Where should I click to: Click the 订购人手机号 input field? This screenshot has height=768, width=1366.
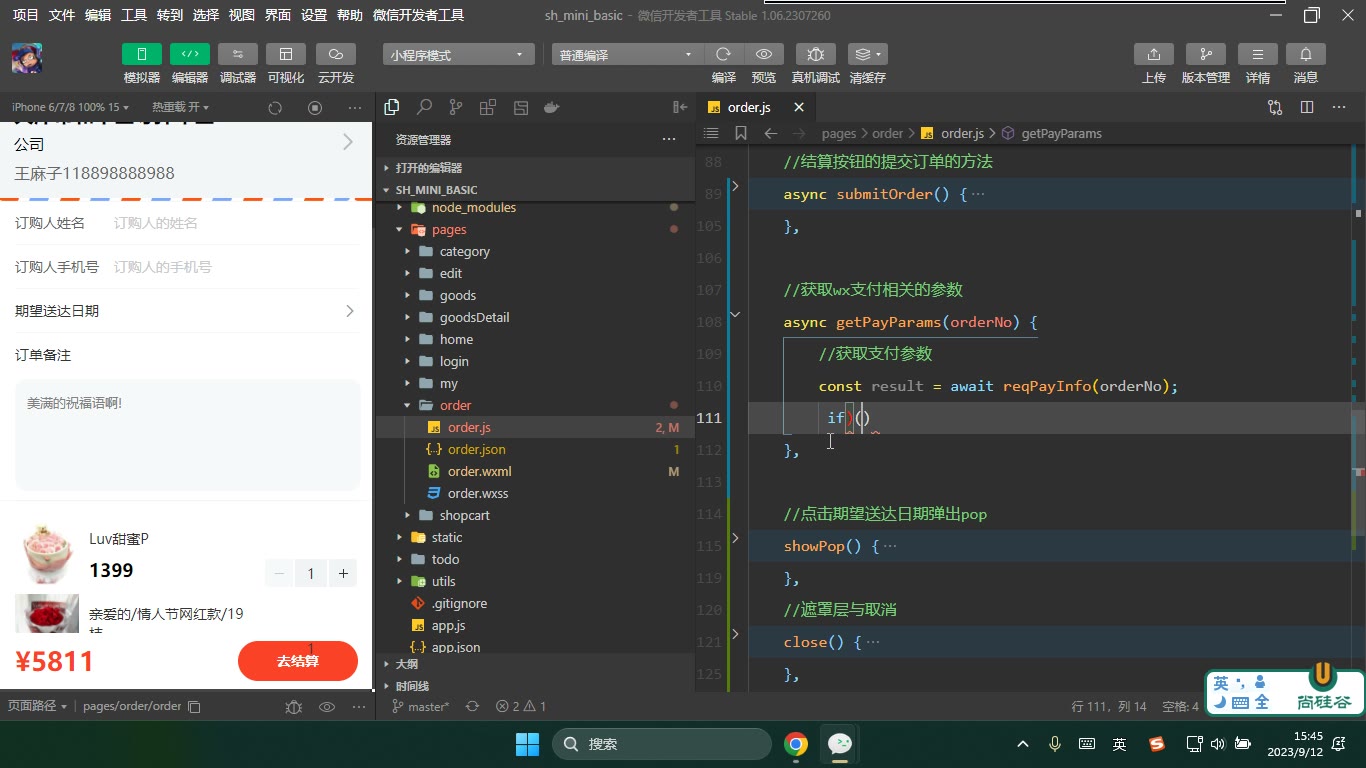[x=234, y=267]
